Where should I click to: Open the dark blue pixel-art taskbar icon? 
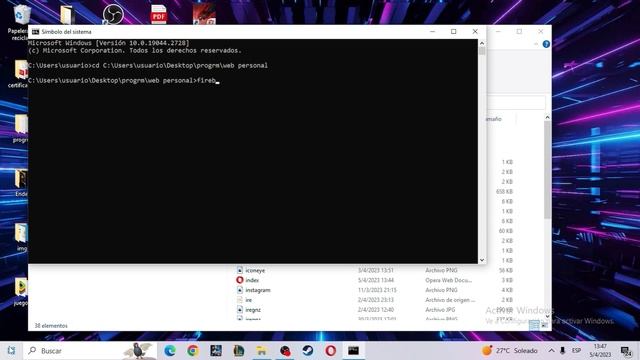(216, 351)
